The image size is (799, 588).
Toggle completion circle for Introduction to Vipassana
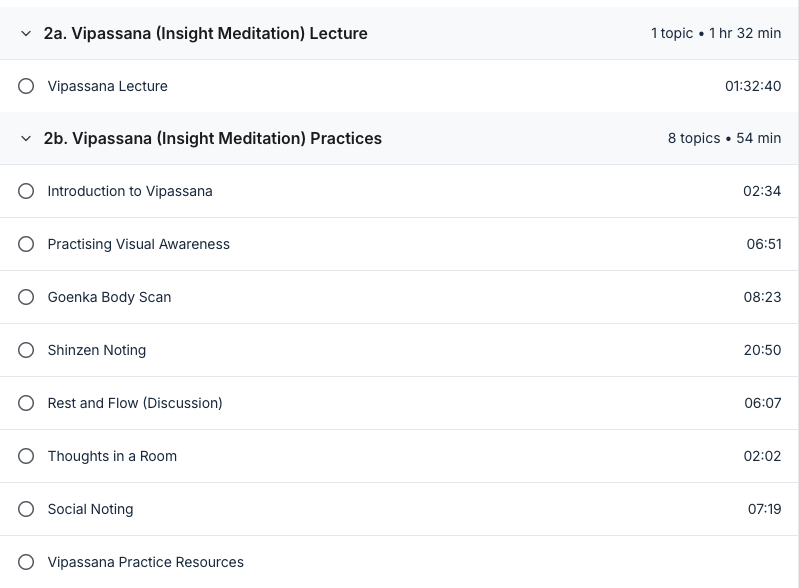(26, 191)
